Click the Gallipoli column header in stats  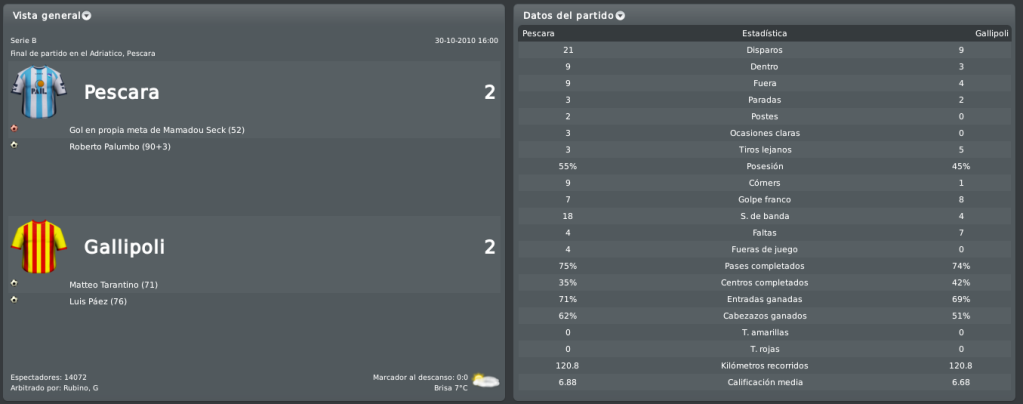point(992,33)
